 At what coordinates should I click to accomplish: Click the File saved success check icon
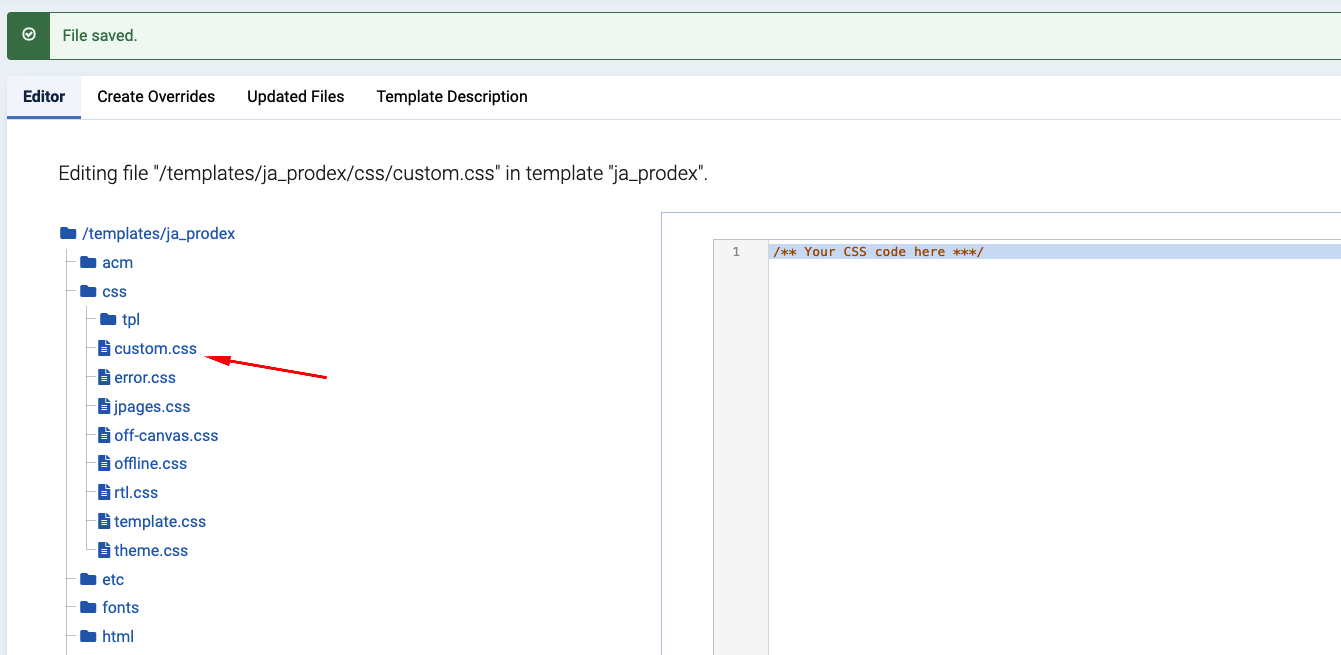tap(29, 35)
